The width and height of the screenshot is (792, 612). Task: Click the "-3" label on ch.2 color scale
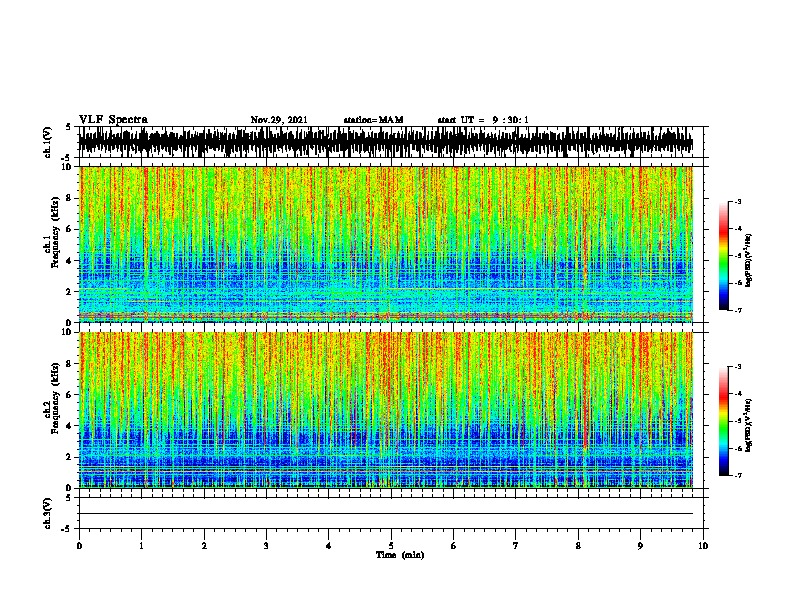[x=737, y=367]
